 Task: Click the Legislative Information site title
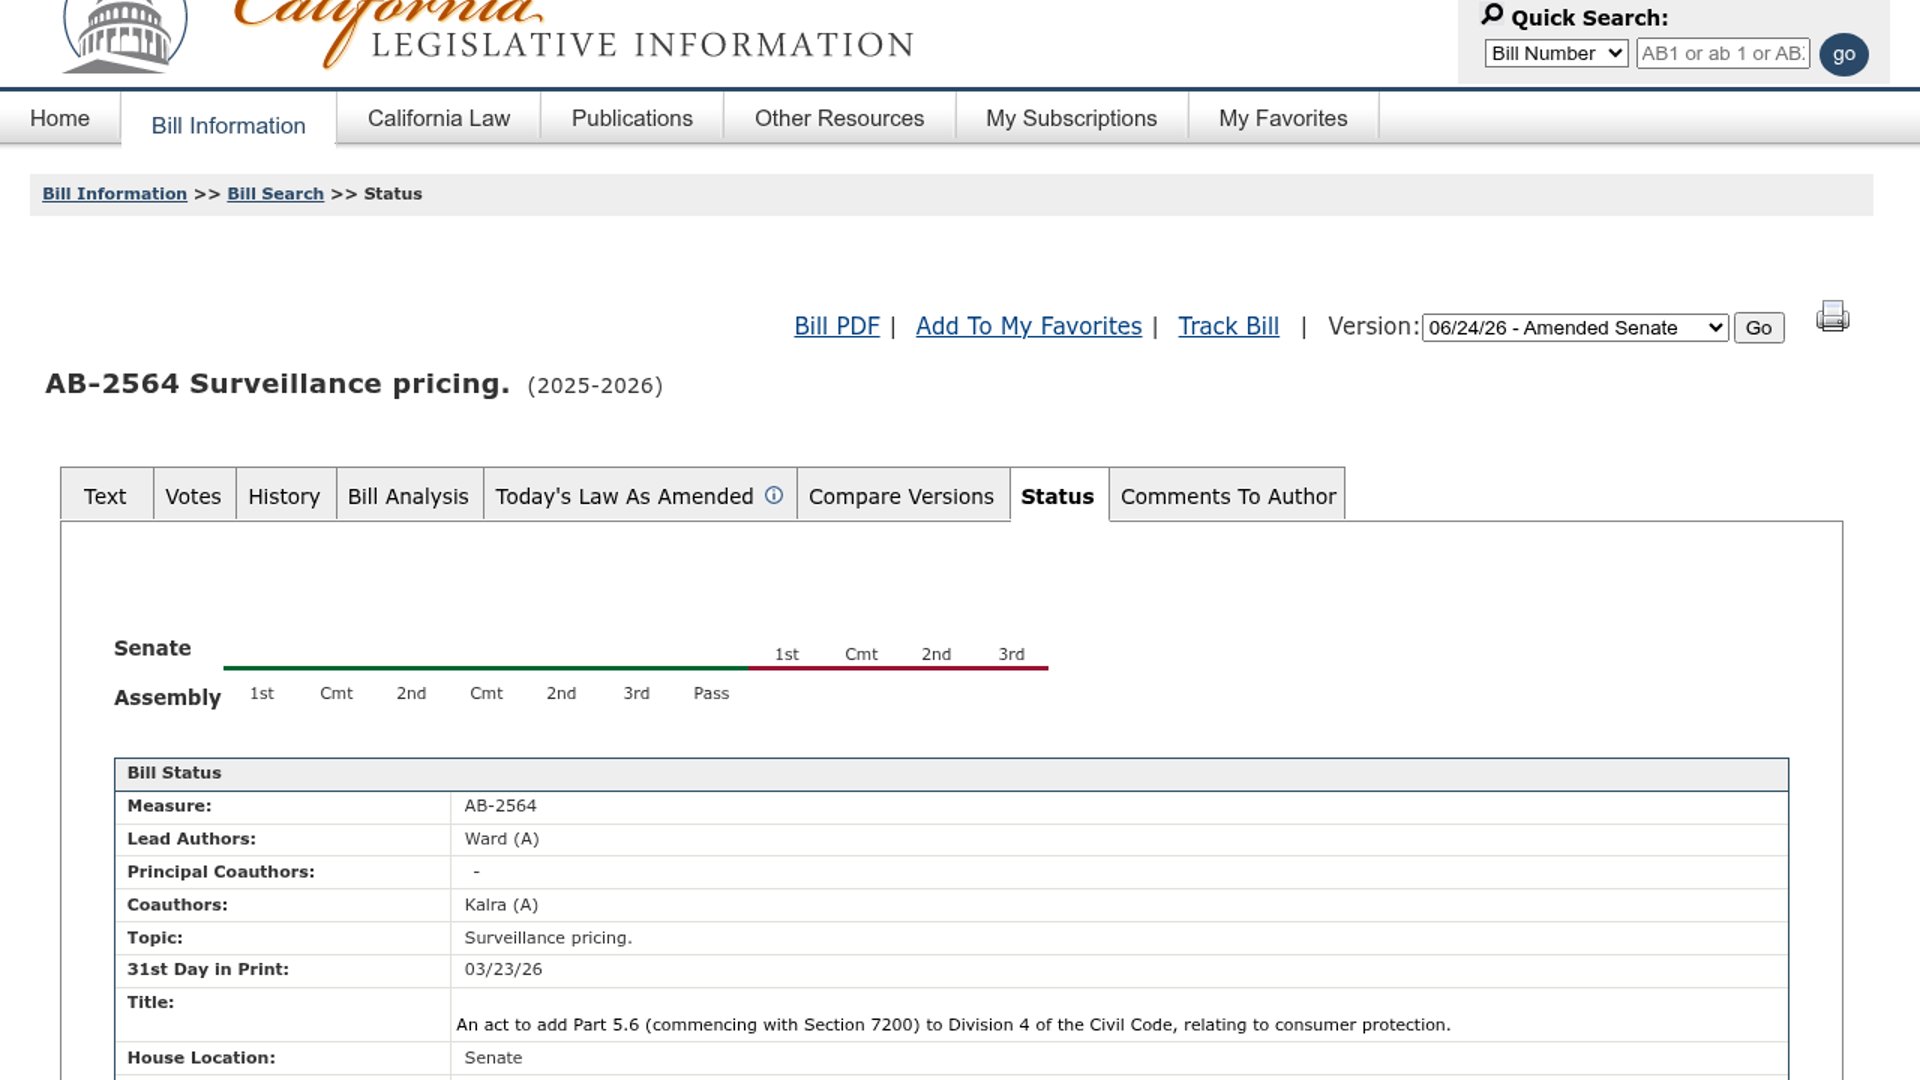click(x=643, y=45)
